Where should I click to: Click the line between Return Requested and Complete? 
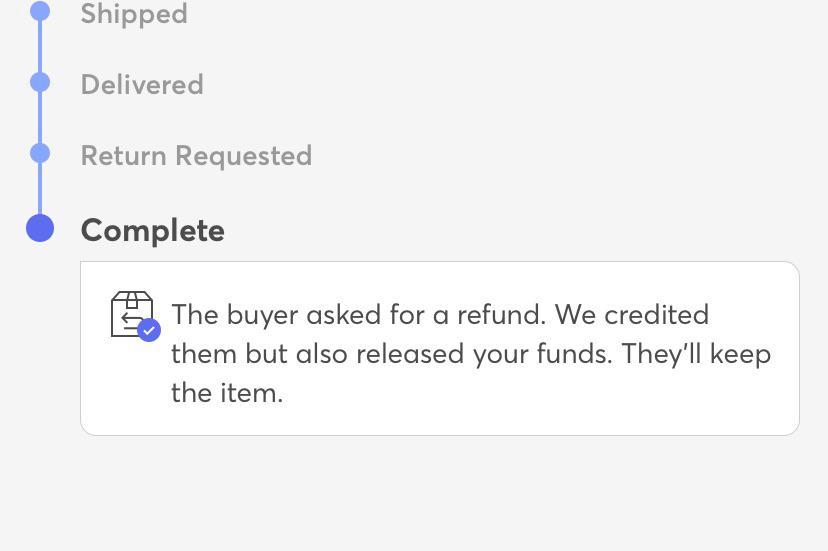click(x=40, y=188)
